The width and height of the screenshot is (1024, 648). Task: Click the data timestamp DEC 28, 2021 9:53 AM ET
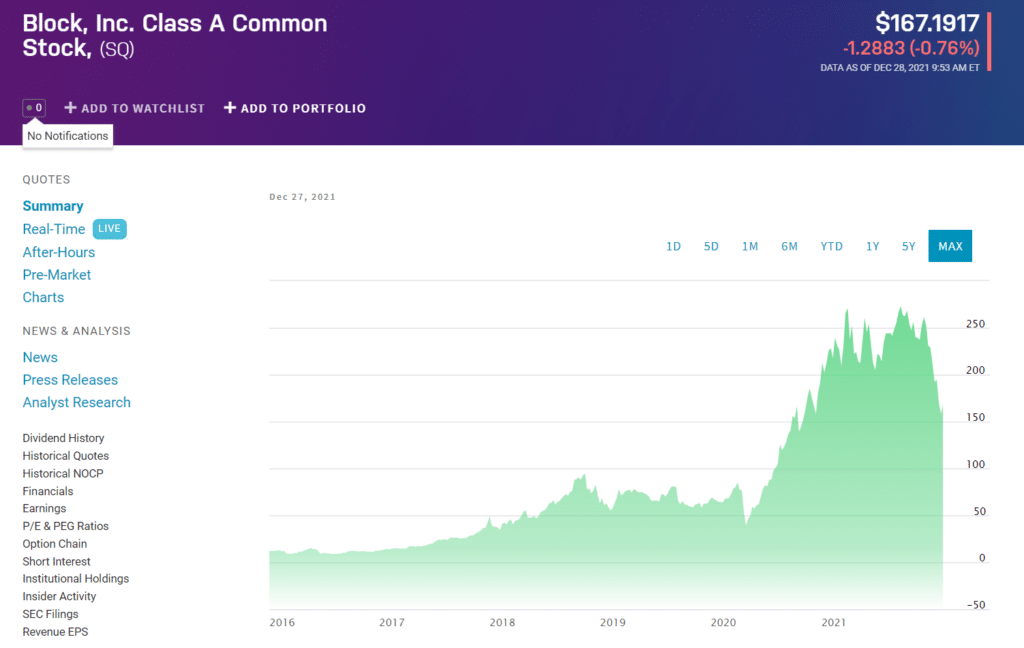[900, 68]
